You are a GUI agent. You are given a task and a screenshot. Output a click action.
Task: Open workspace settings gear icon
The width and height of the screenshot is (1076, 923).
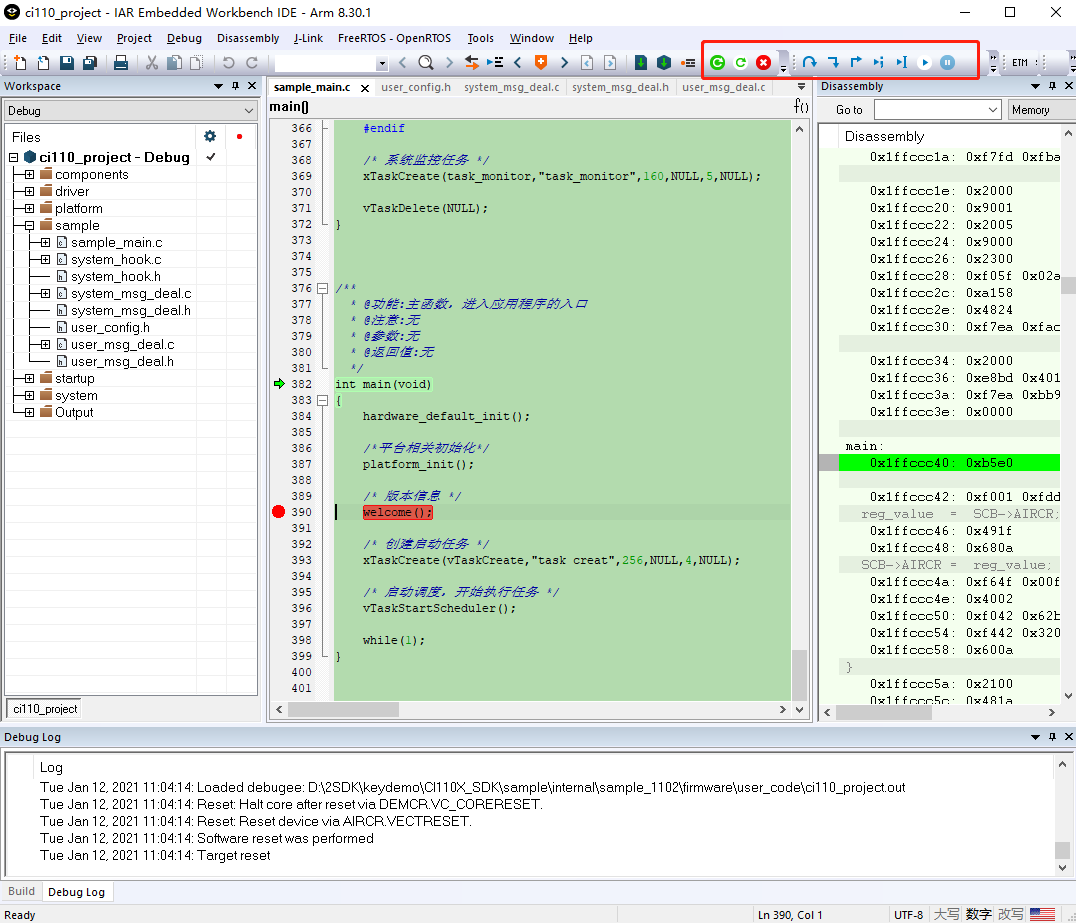click(x=210, y=137)
